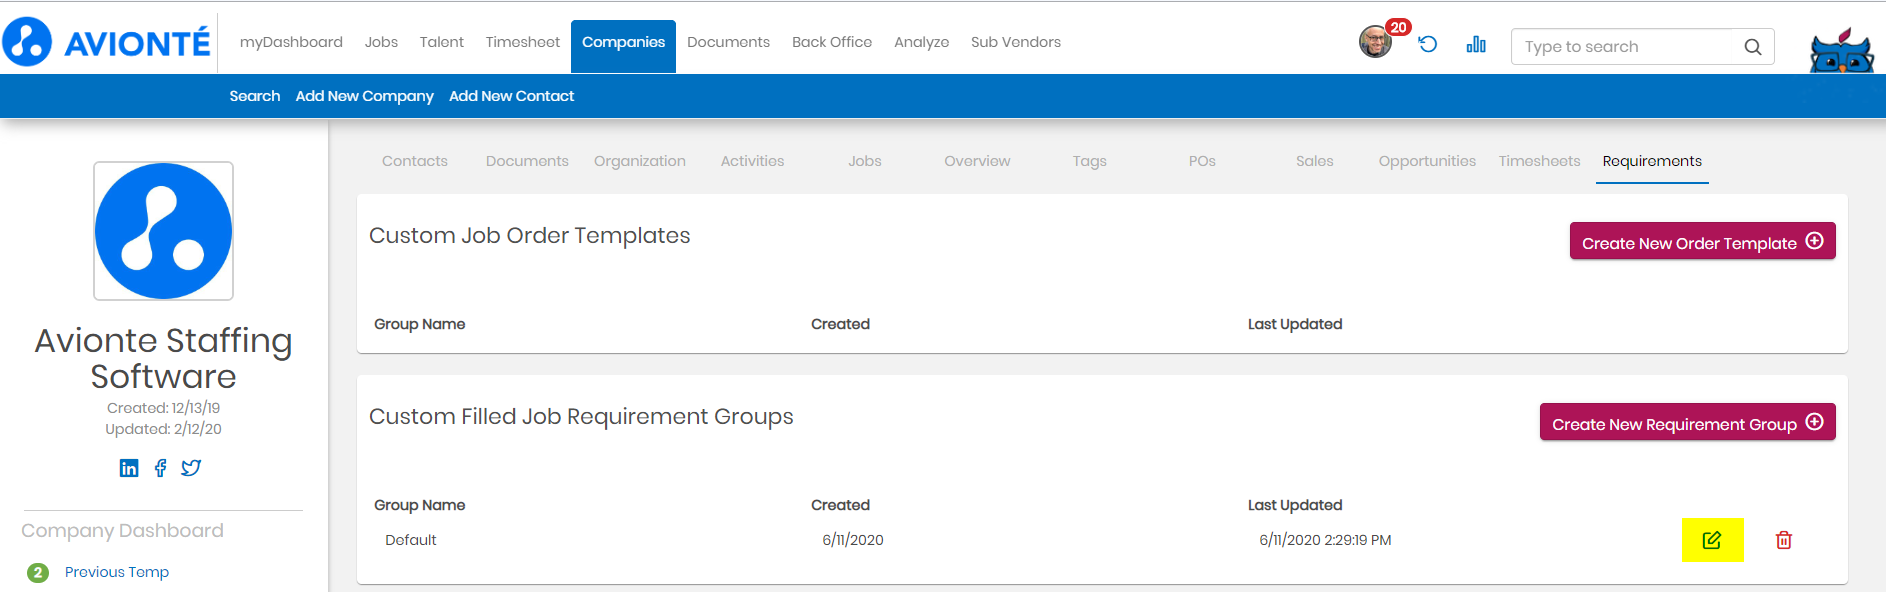This screenshot has width=1886, height=592.
Task: Click the Created: 12/13/19 text
Action: 164,408
